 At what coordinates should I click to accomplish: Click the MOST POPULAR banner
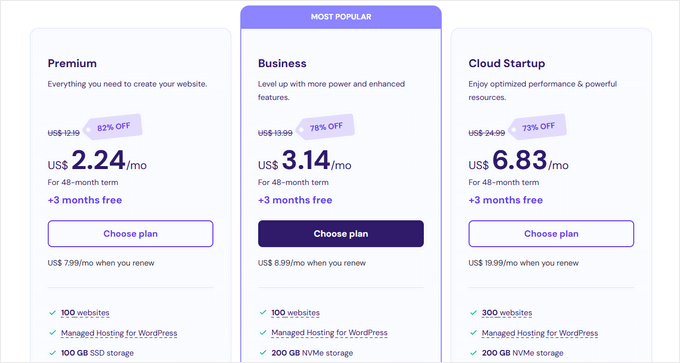click(x=341, y=17)
